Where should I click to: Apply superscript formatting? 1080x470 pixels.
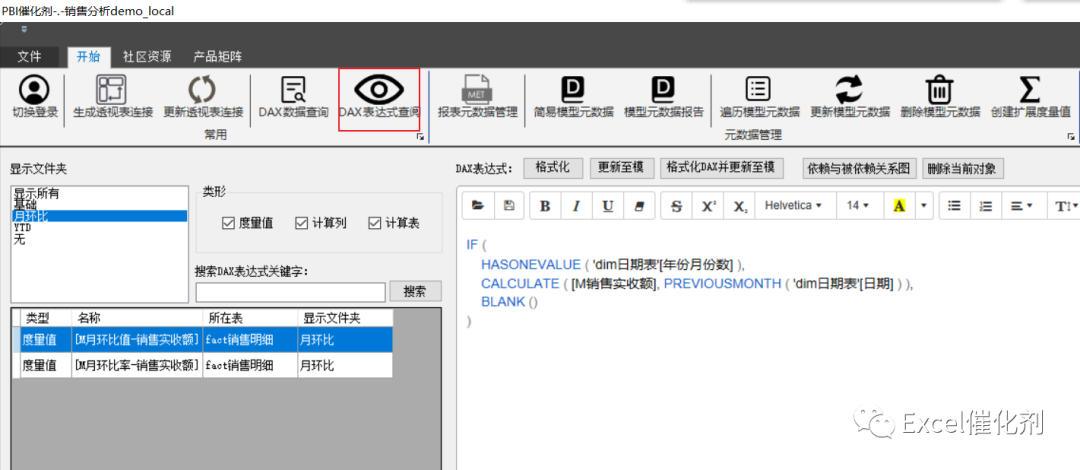point(708,205)
